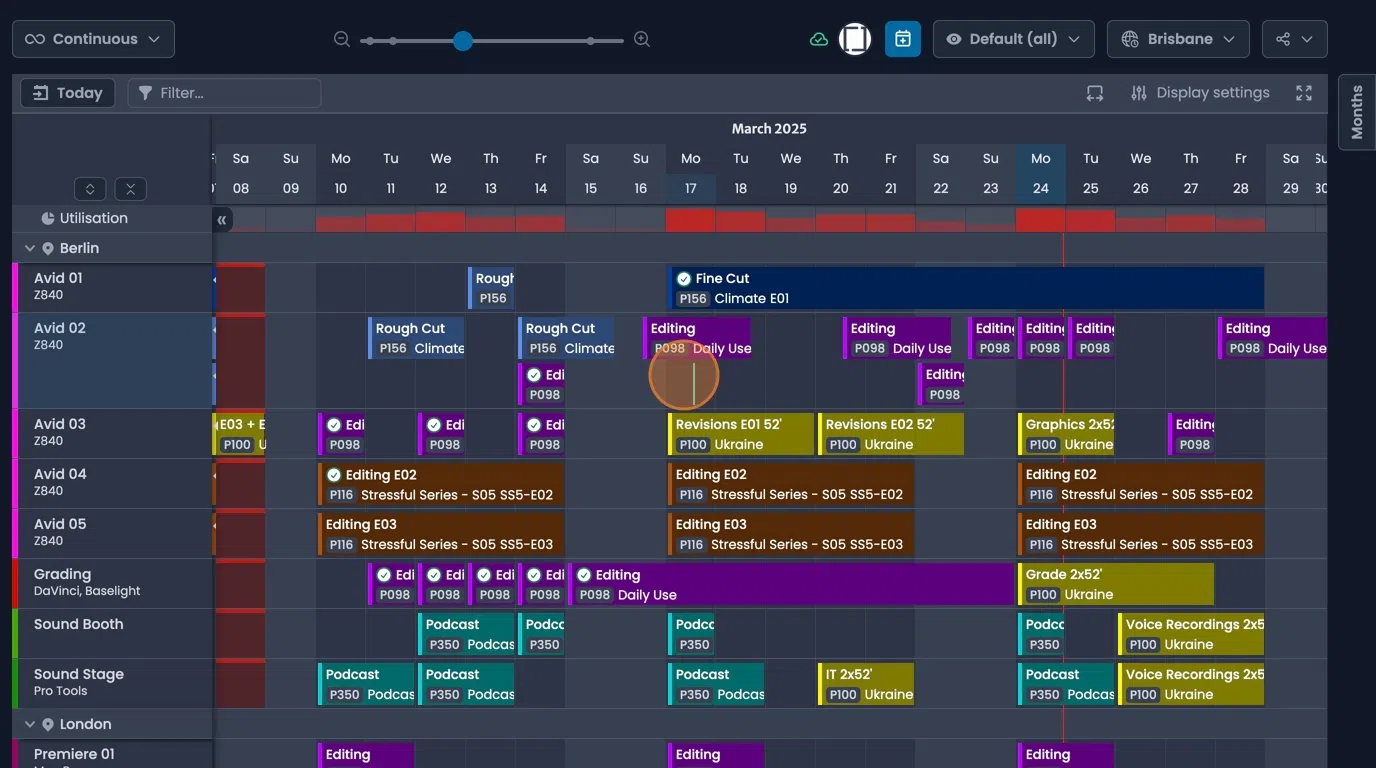Toggle checkmark on Grading Editing Daily Use booking

[x=584, y=575]
